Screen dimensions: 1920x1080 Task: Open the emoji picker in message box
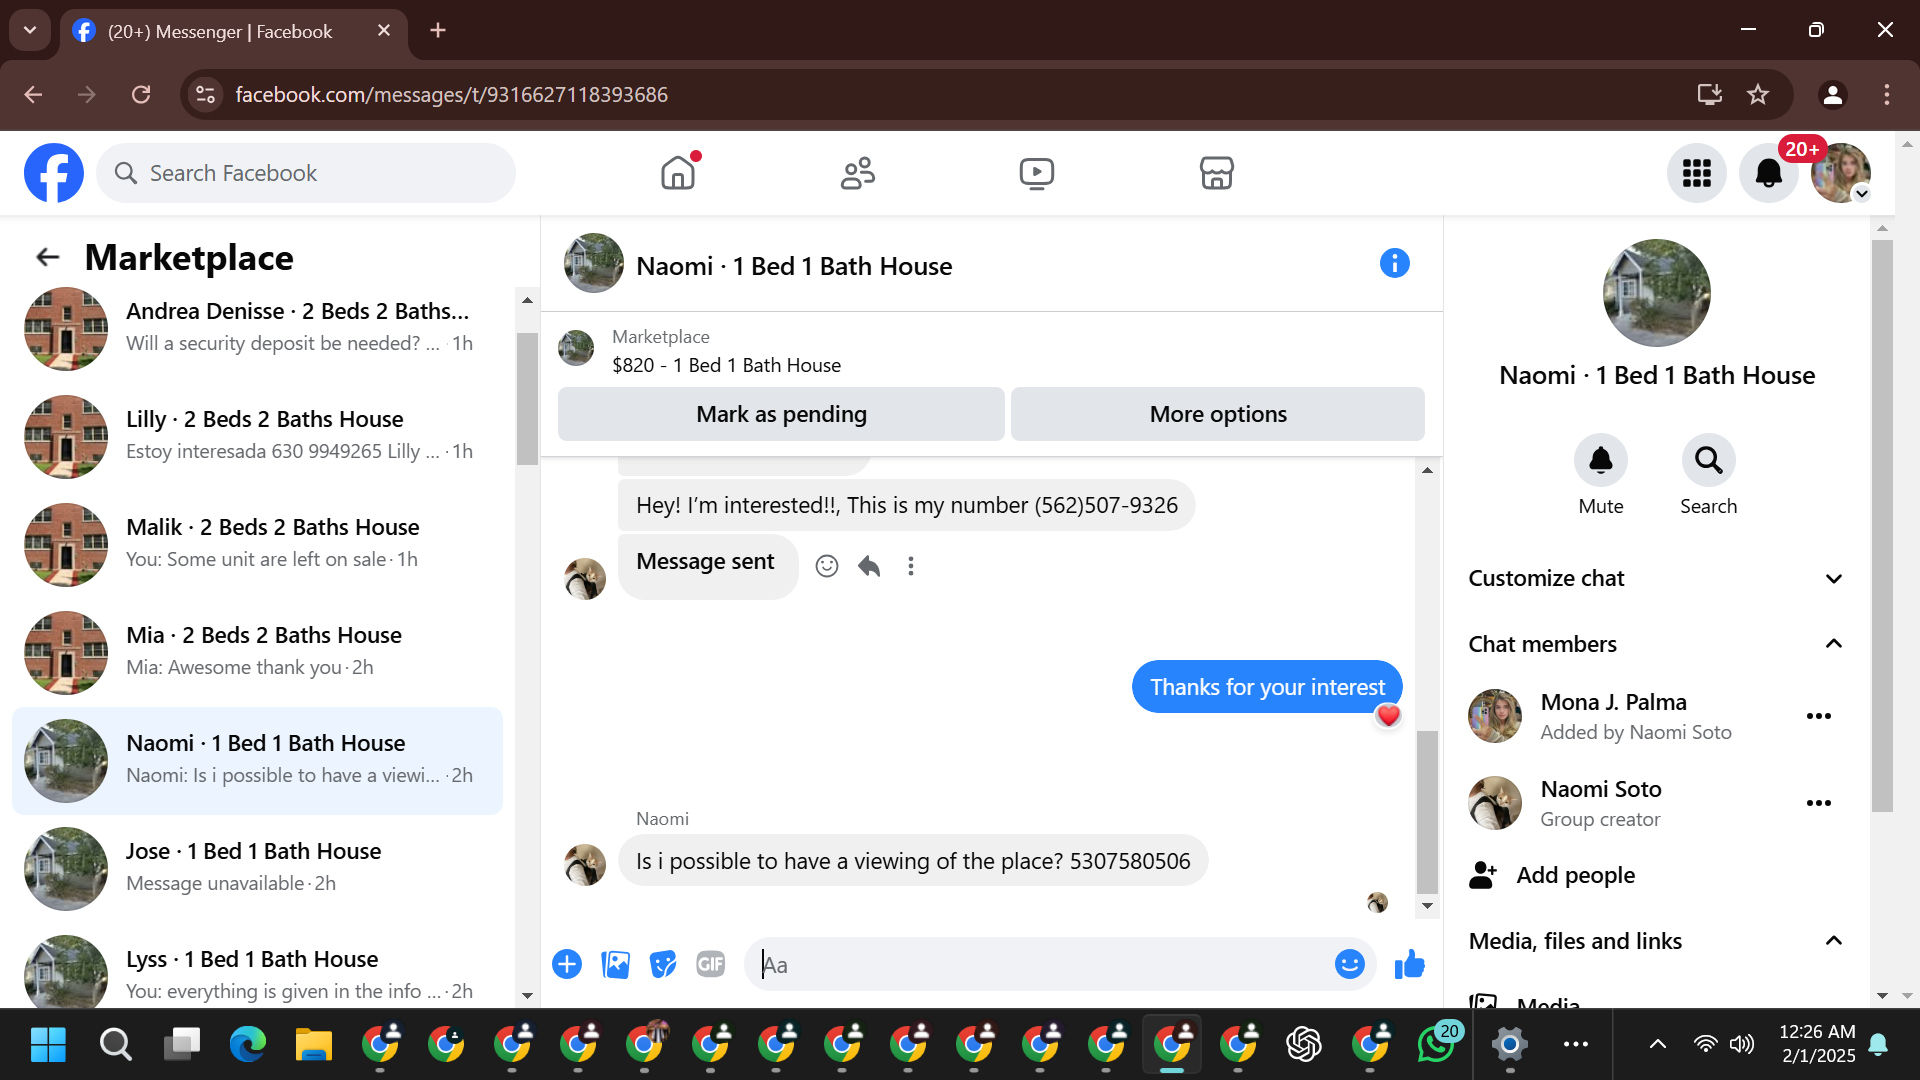click(x=1350, y=964)
